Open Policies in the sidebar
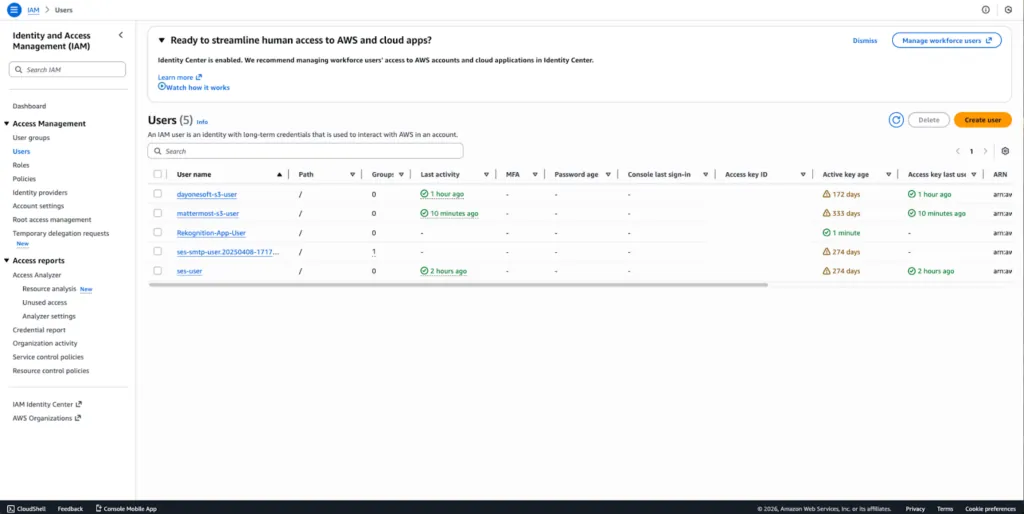This screenshot has height=514, width=1024. pyautogui.click(x=24, y=179)
